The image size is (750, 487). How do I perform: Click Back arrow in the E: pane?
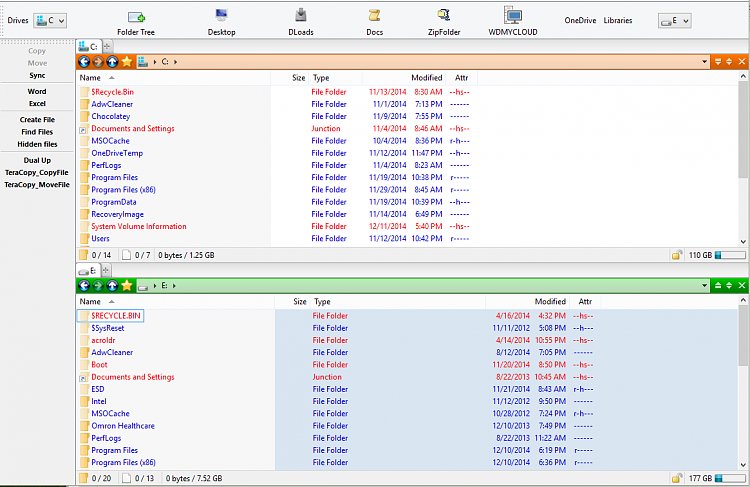84,286
